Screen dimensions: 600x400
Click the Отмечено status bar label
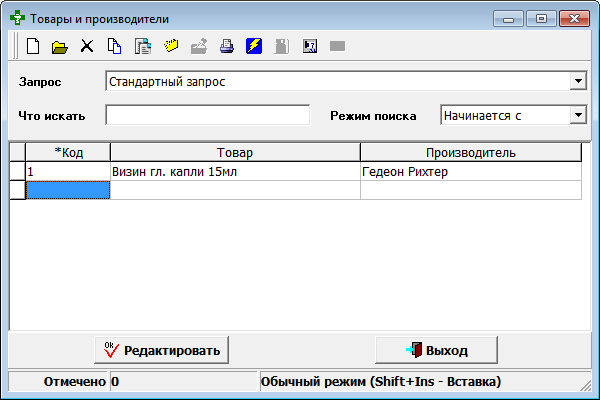(75, 382)
